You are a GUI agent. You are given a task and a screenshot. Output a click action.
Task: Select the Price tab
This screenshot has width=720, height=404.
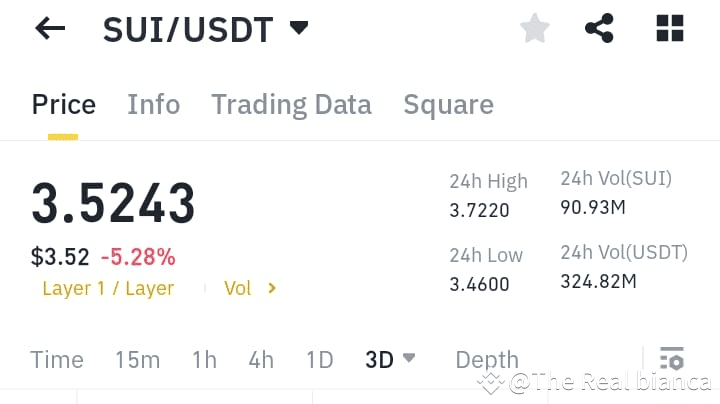[x=64, y=104]
